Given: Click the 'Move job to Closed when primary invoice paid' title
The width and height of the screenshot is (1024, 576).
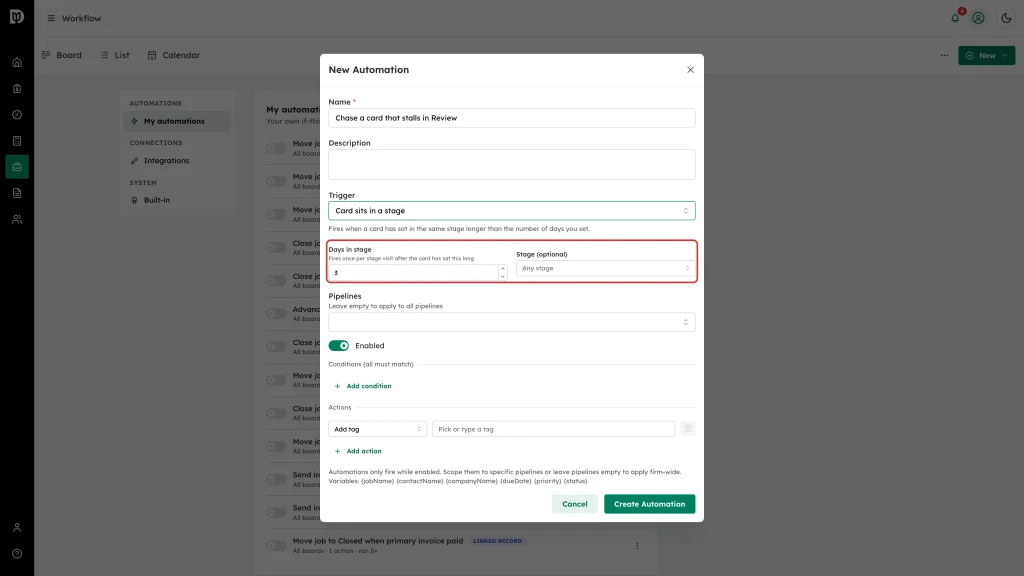Looking at the screenshot, I should [377, 541].
